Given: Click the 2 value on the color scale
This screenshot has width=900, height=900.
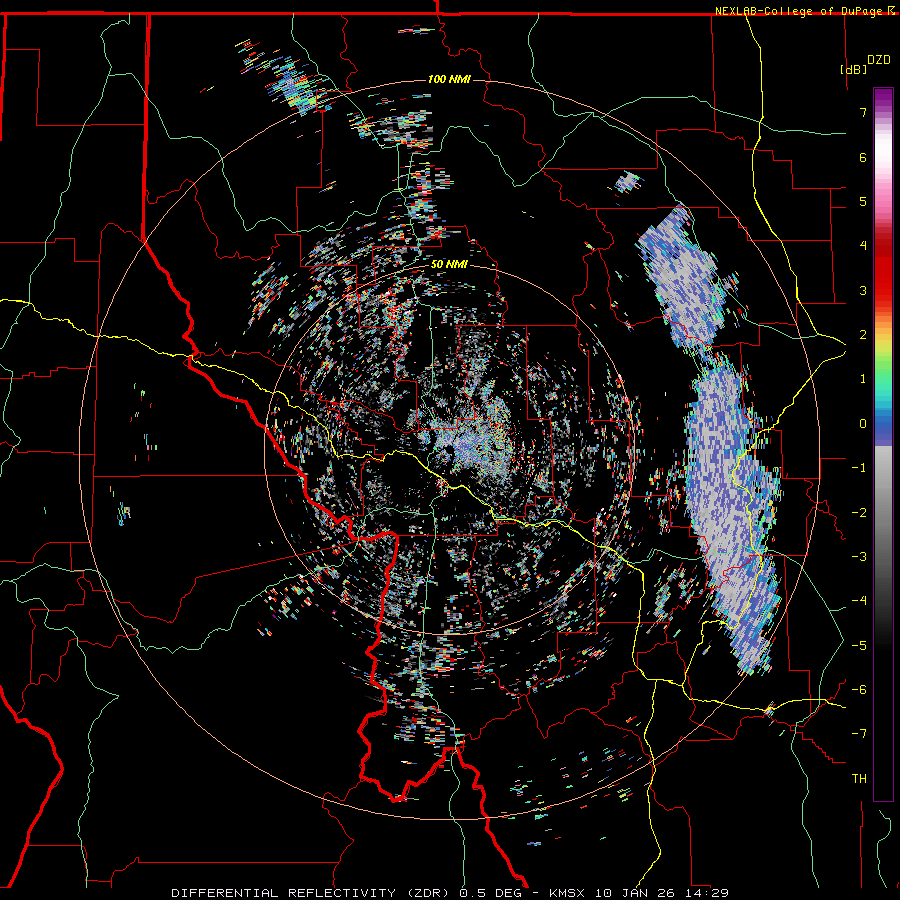Looking at the screenshot, I should [863, 335].
